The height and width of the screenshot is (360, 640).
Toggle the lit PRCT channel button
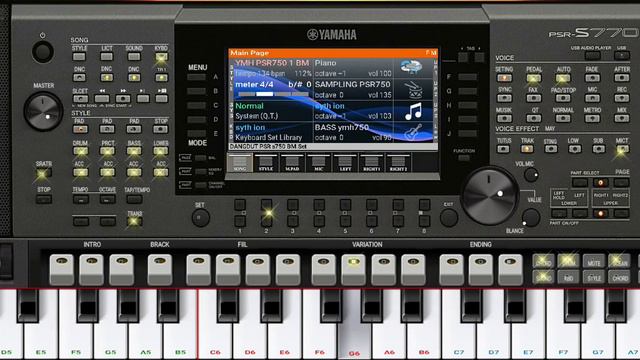click(107, 151)
